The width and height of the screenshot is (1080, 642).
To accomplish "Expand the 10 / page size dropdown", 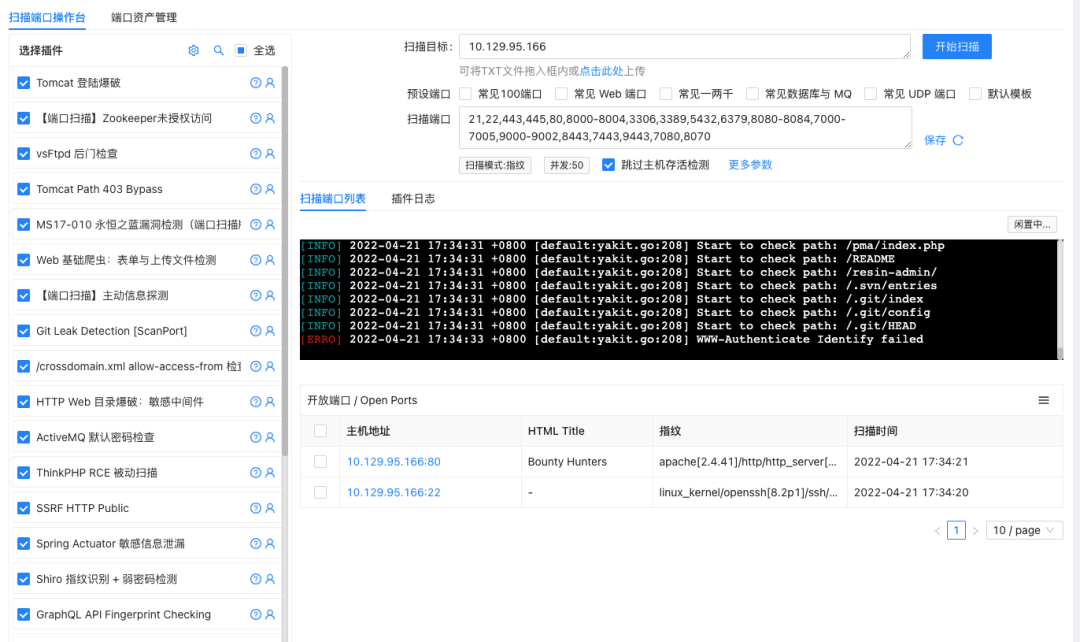I will [1024, 530].
